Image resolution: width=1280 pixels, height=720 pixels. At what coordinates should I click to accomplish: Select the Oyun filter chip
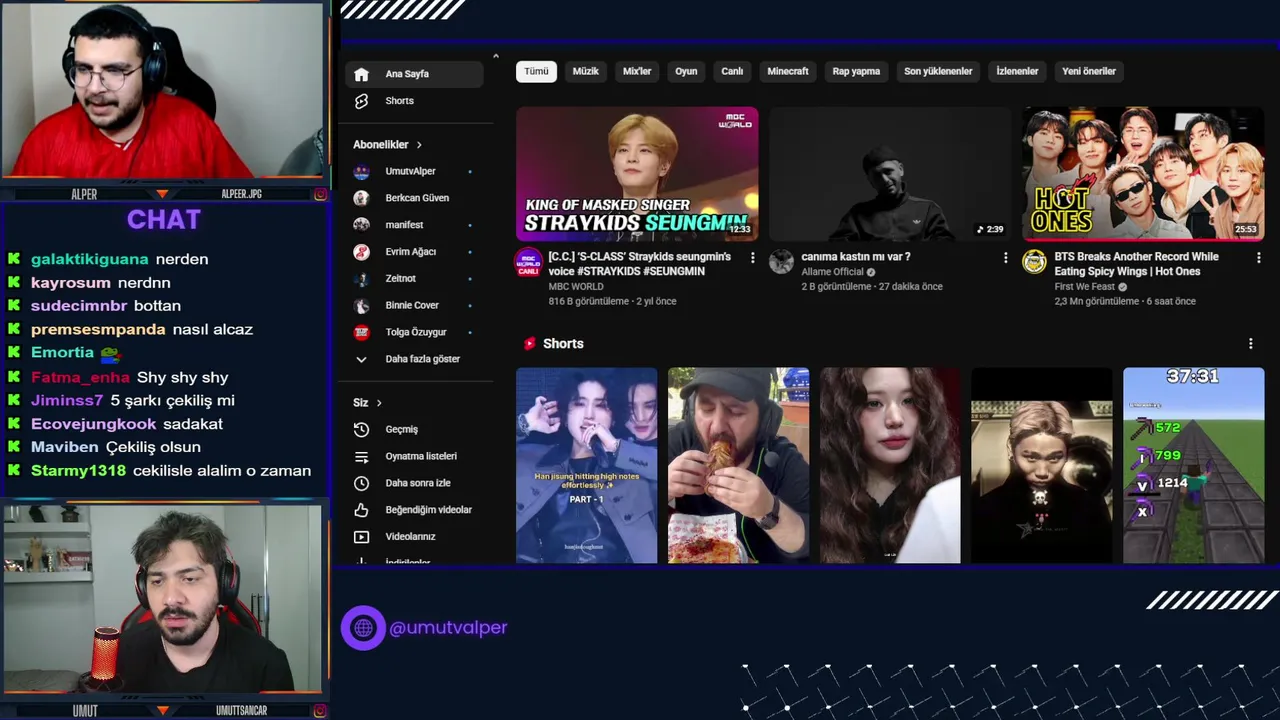pyautogui.click(x=686, y=71)
